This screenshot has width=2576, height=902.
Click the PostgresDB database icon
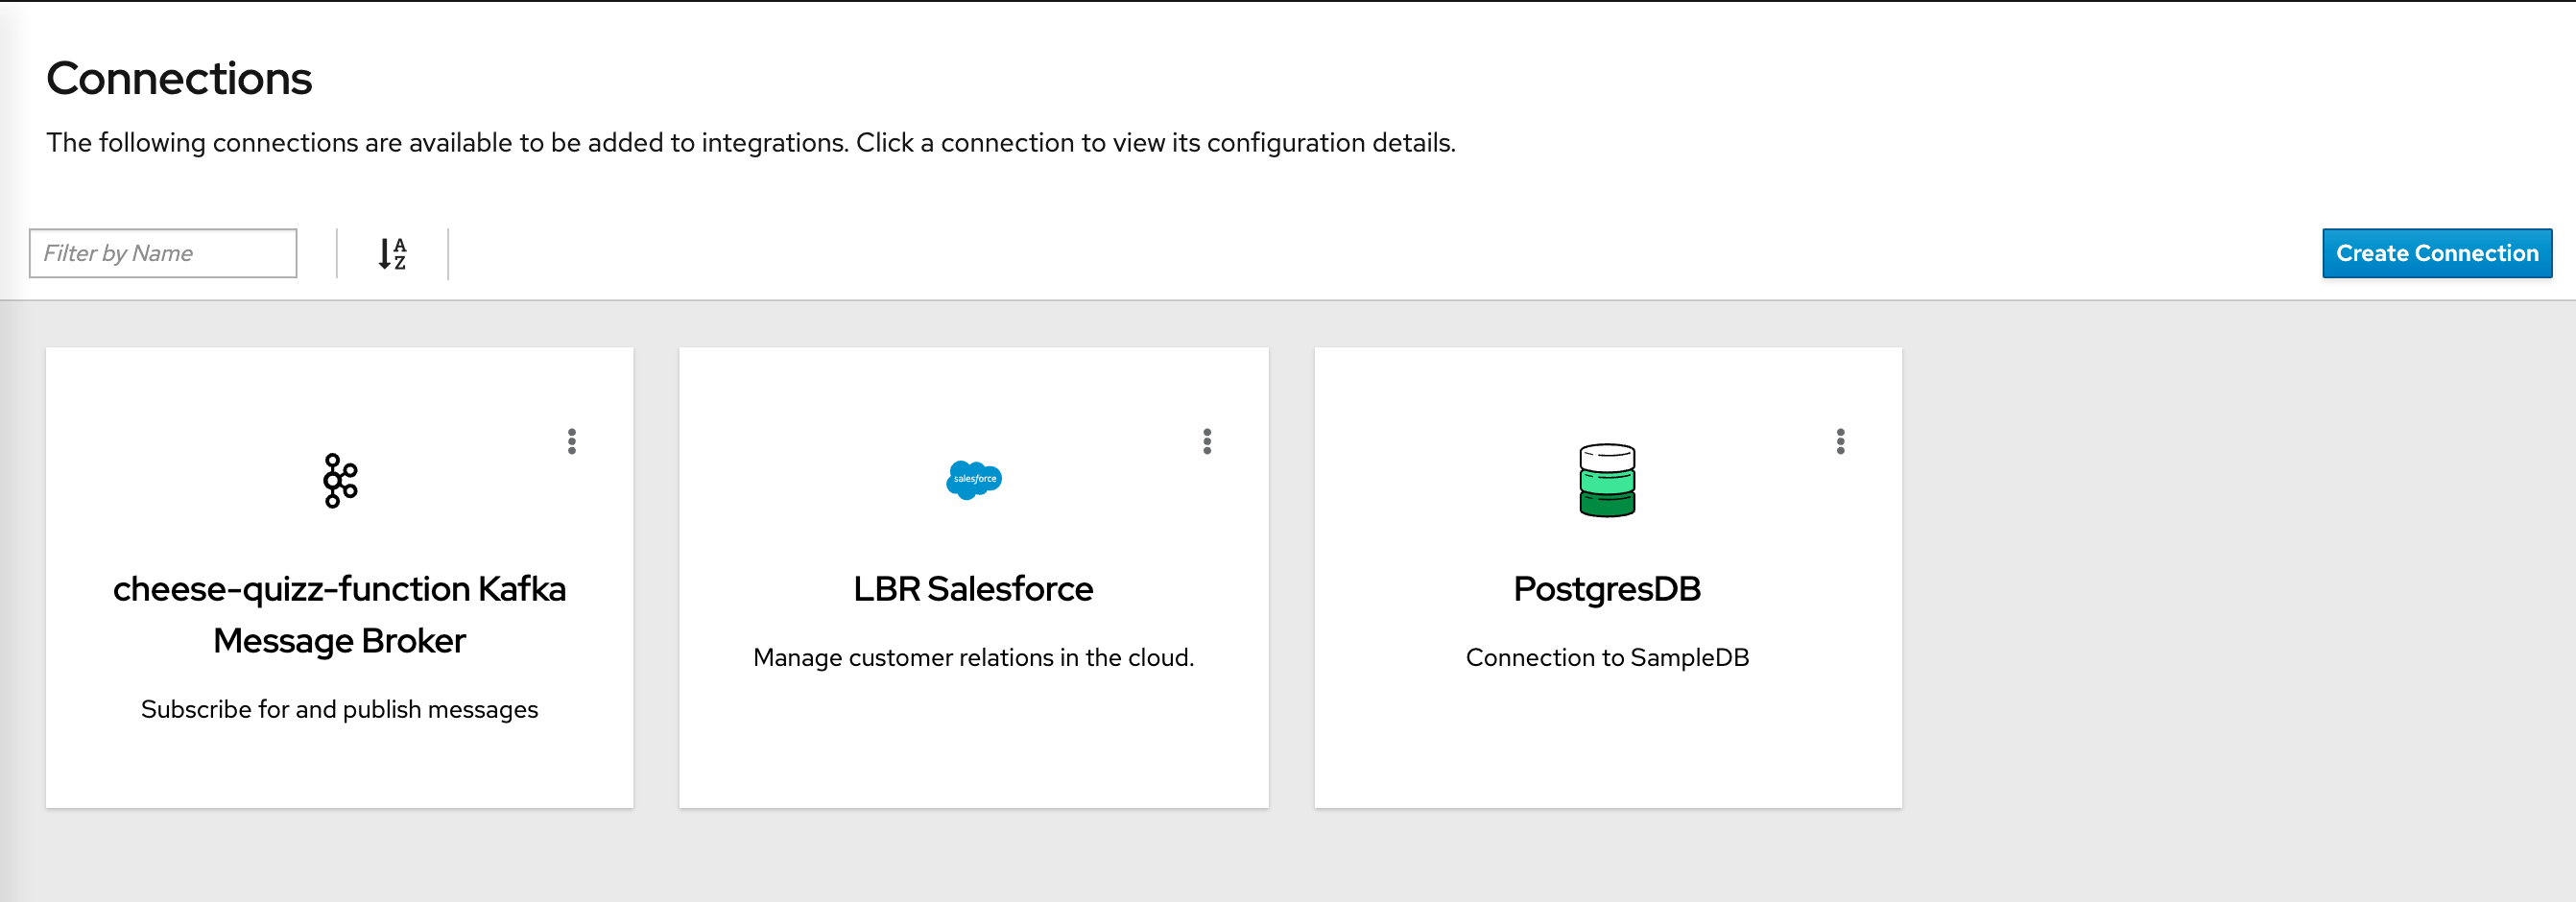point(1607,480)
